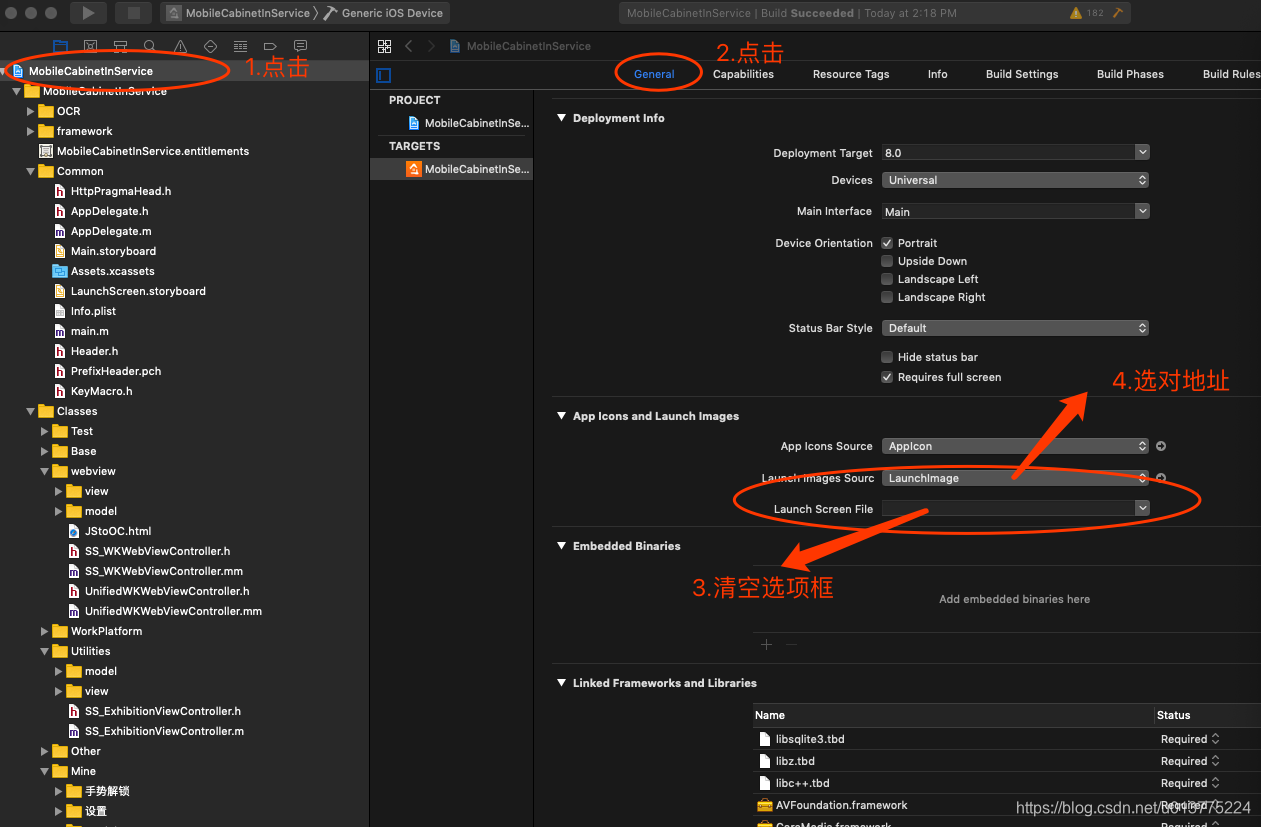1261x827 pixels.
Task: Open the Source Control navigator icon
Action: (x=90, y=46)
